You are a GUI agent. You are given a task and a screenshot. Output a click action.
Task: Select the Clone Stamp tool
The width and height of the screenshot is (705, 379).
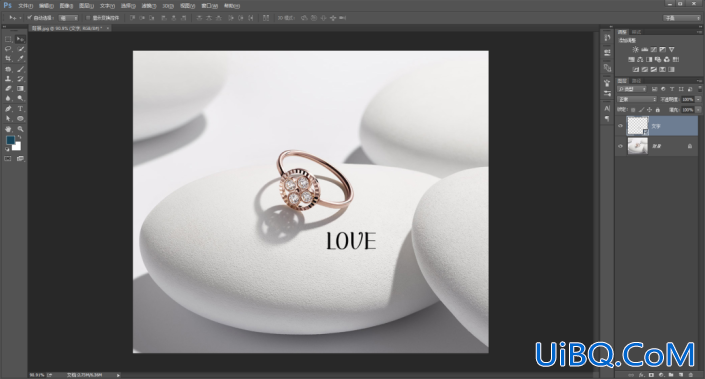click(x=8, y=79)
